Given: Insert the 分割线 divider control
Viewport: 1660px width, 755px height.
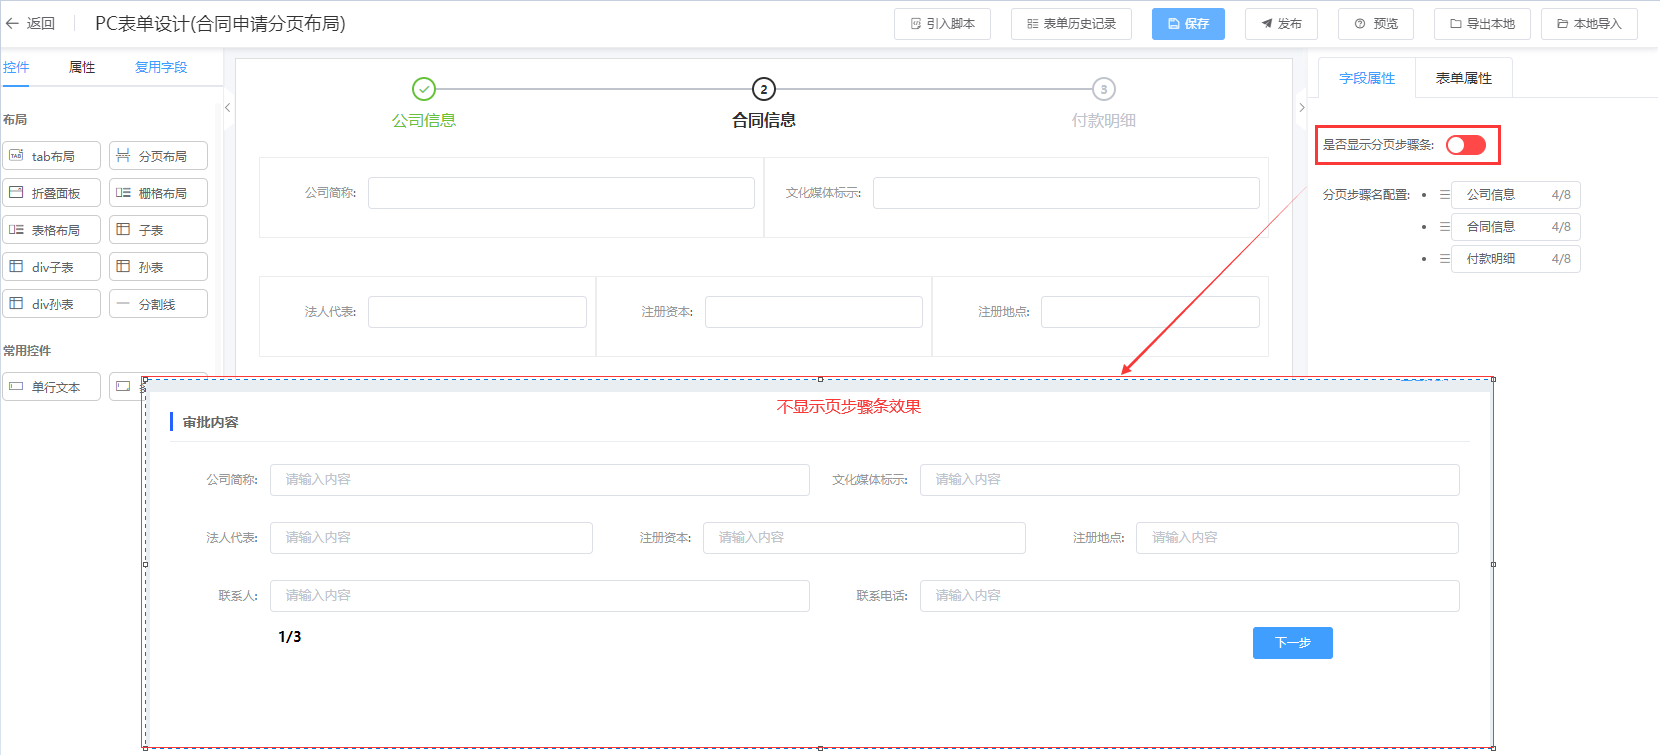Looking at the screenshot, I should tap(158, 304).
